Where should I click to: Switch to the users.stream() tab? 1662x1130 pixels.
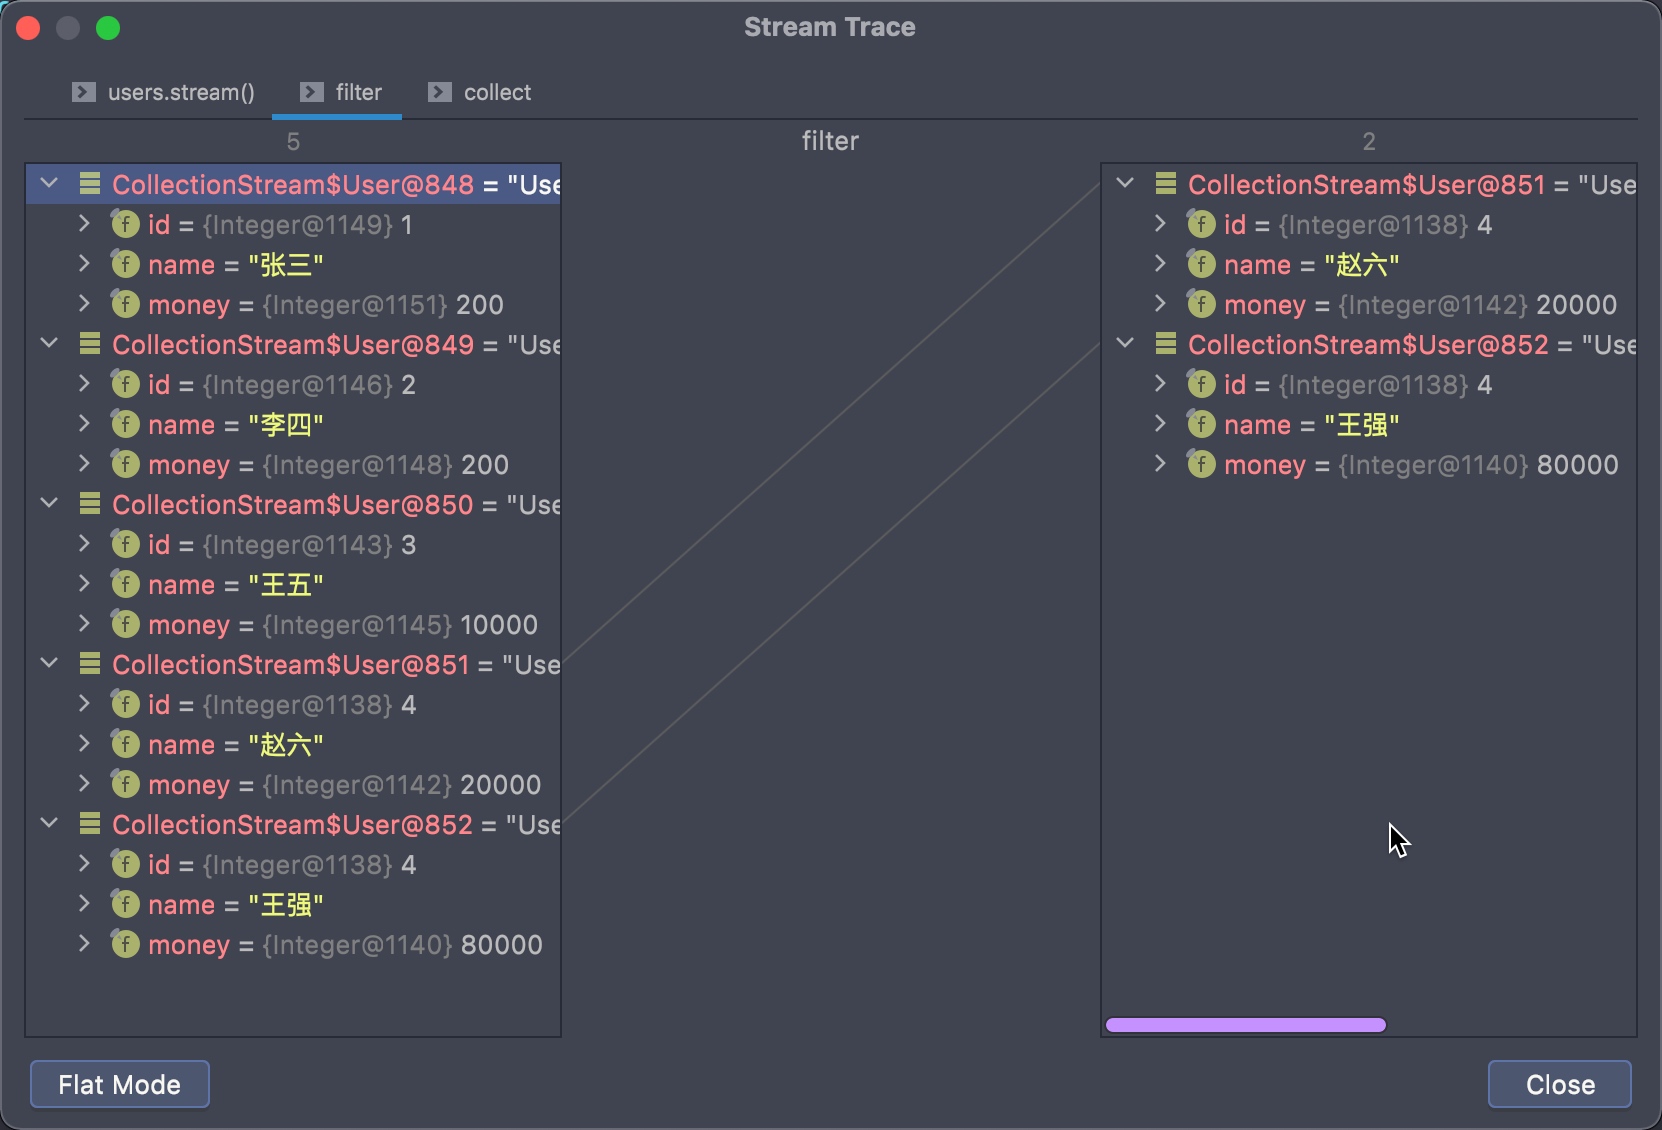click(180, 93)
